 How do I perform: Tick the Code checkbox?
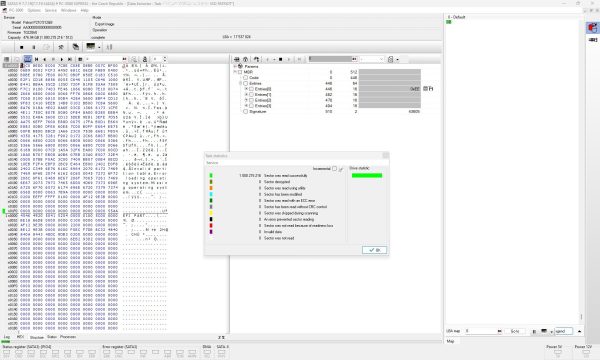[x=246, y=78]
